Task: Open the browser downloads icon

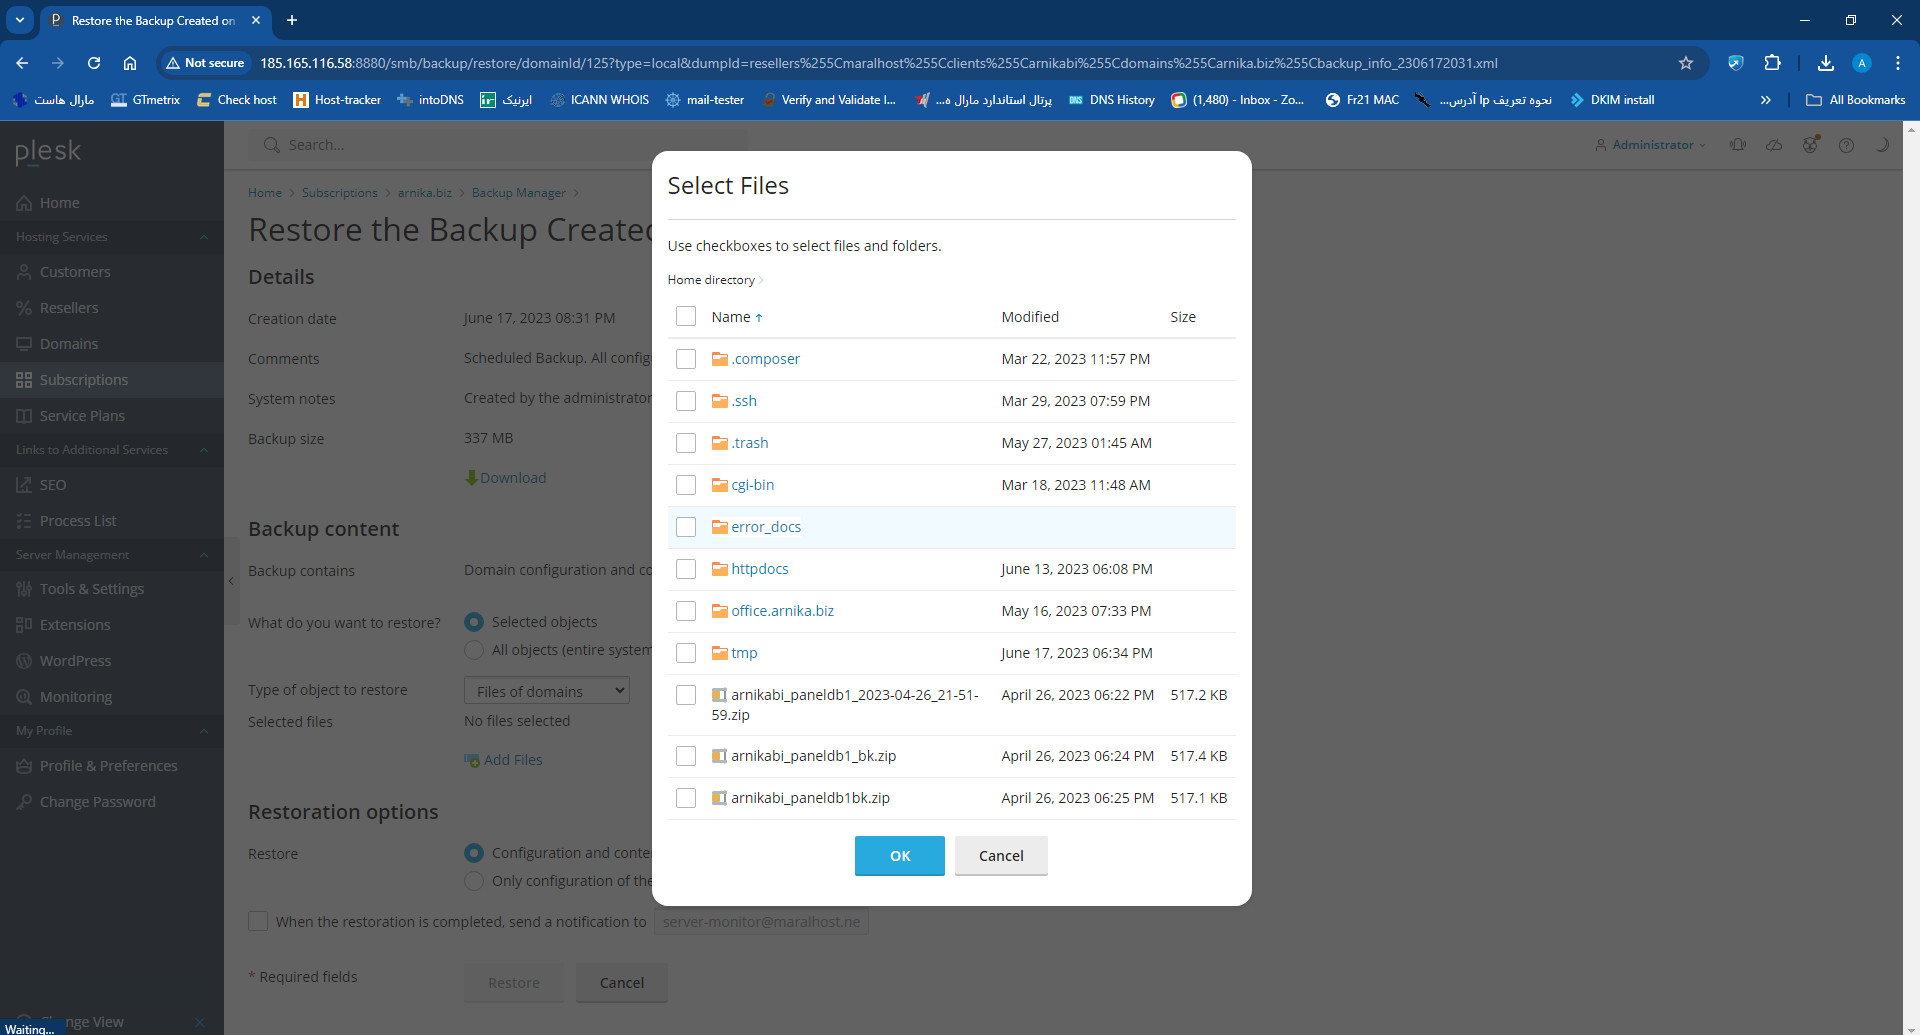Action: click(x=1825, y=63)
